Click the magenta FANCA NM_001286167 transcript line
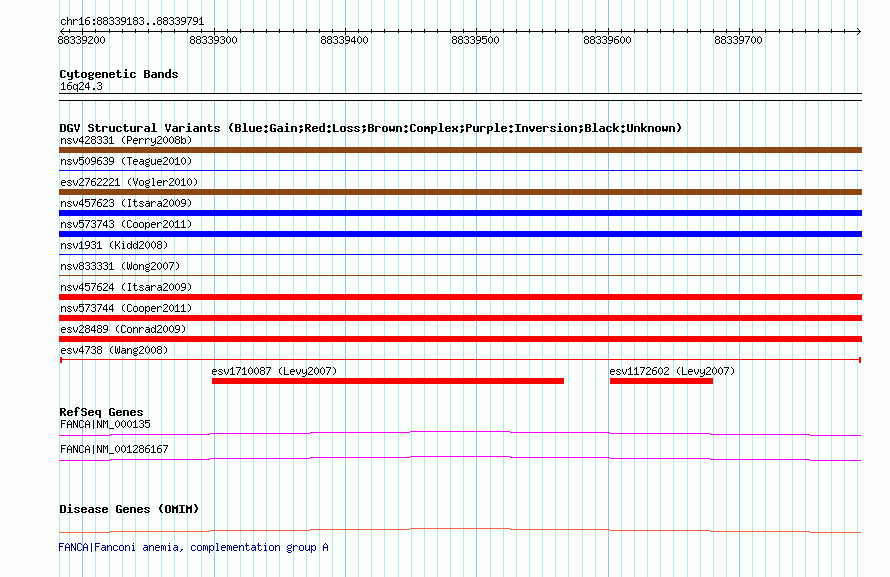This screenshot has width=890, height=577. click(x=460, y=458)
